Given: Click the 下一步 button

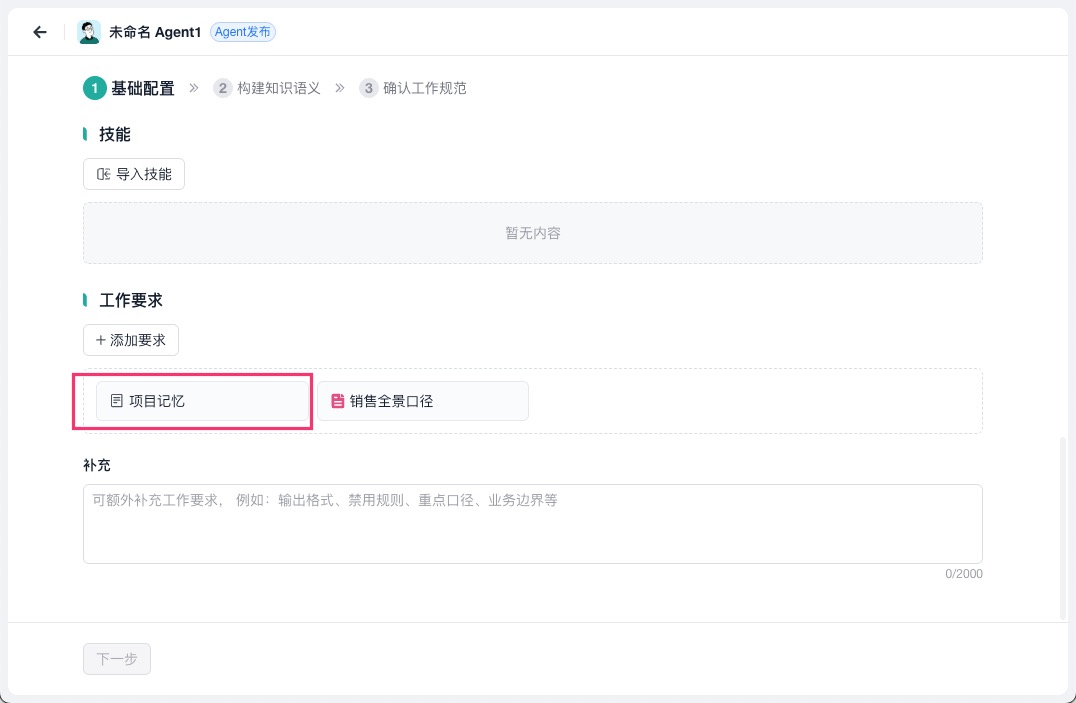Looking at the screenshot, I should 117,659.
